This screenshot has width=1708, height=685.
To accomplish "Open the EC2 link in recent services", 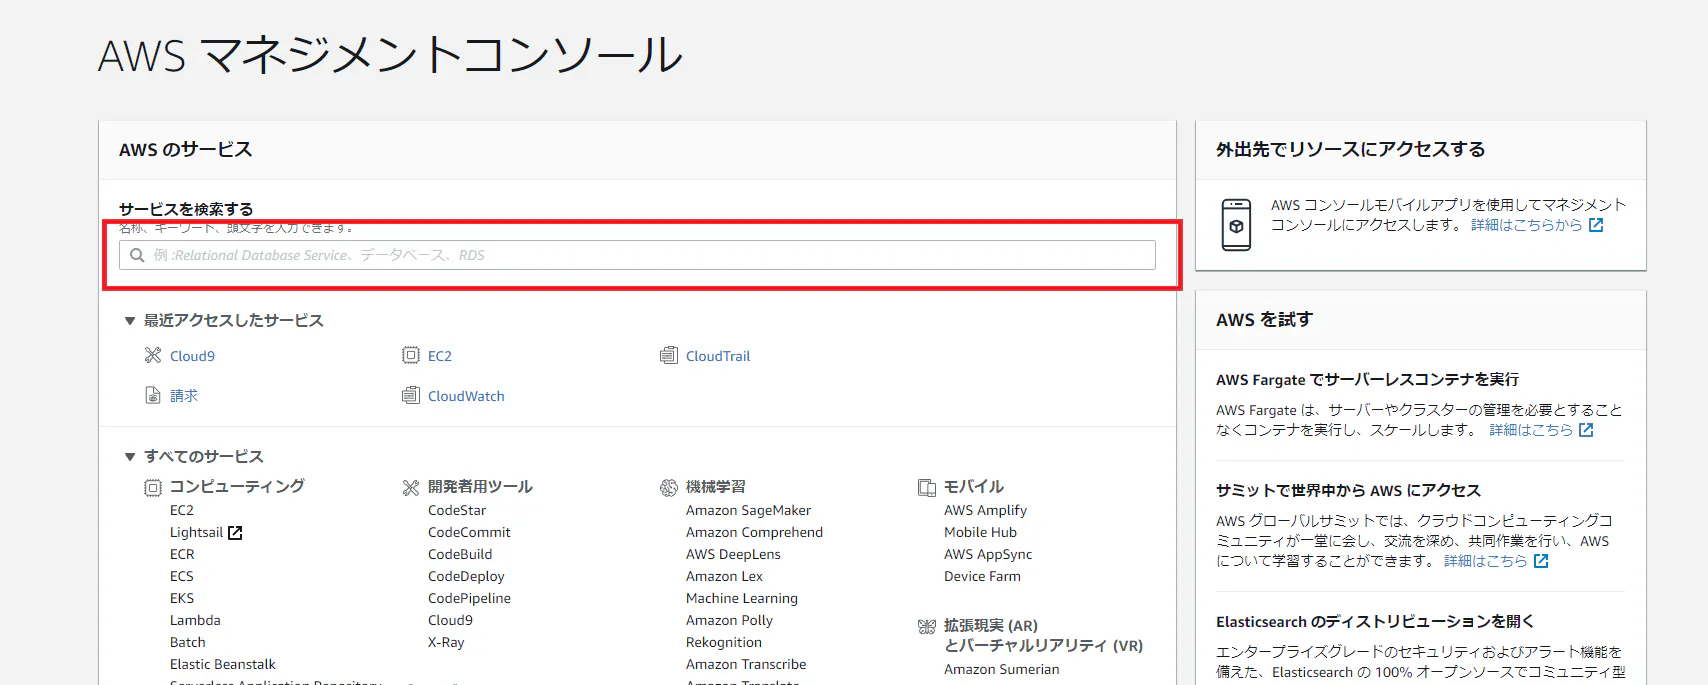I will click(x=440, y=356).
